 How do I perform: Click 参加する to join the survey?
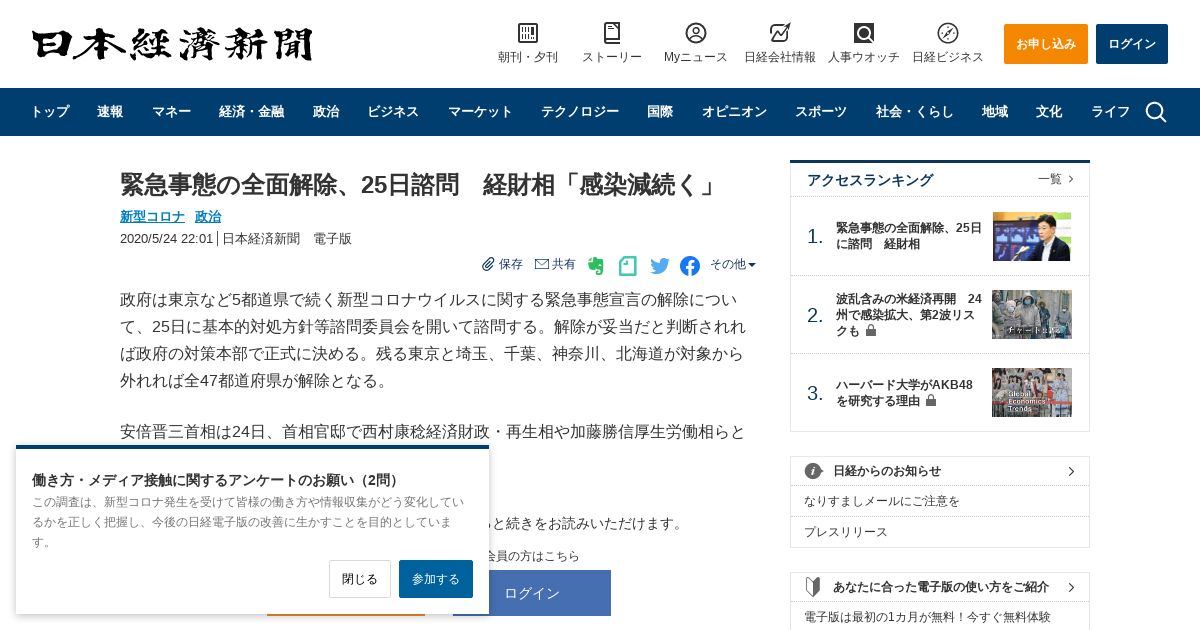pyautogui.click(x=436, y=579)
